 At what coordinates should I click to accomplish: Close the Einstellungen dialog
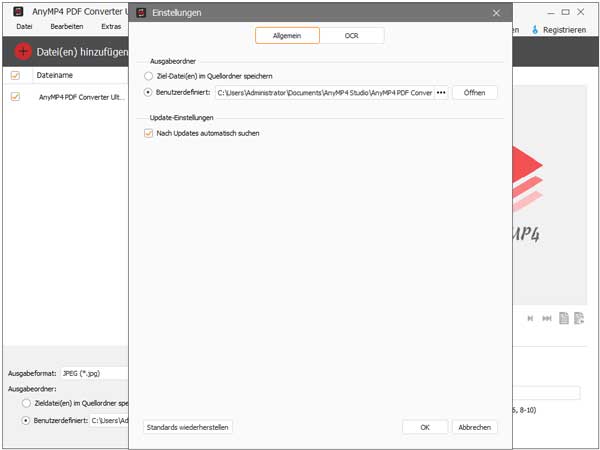point(496,13)
